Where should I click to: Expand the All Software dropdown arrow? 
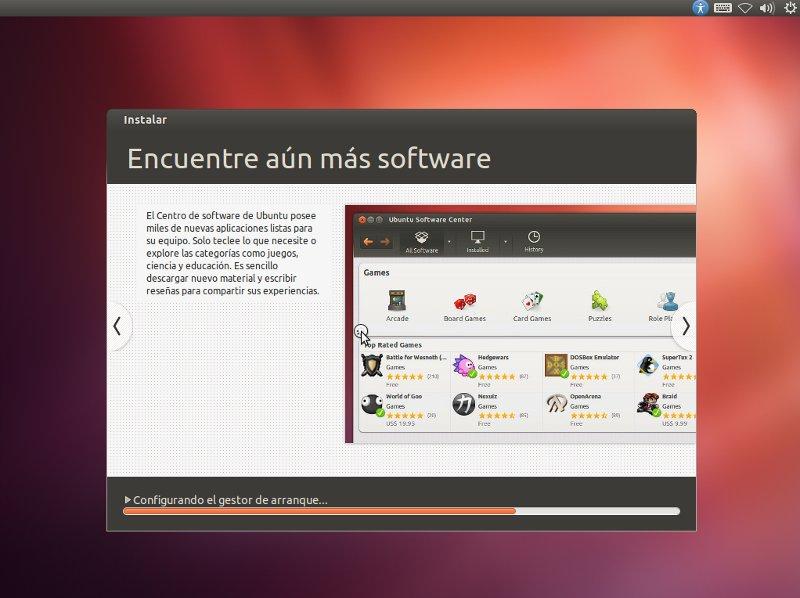pos(449,242)
